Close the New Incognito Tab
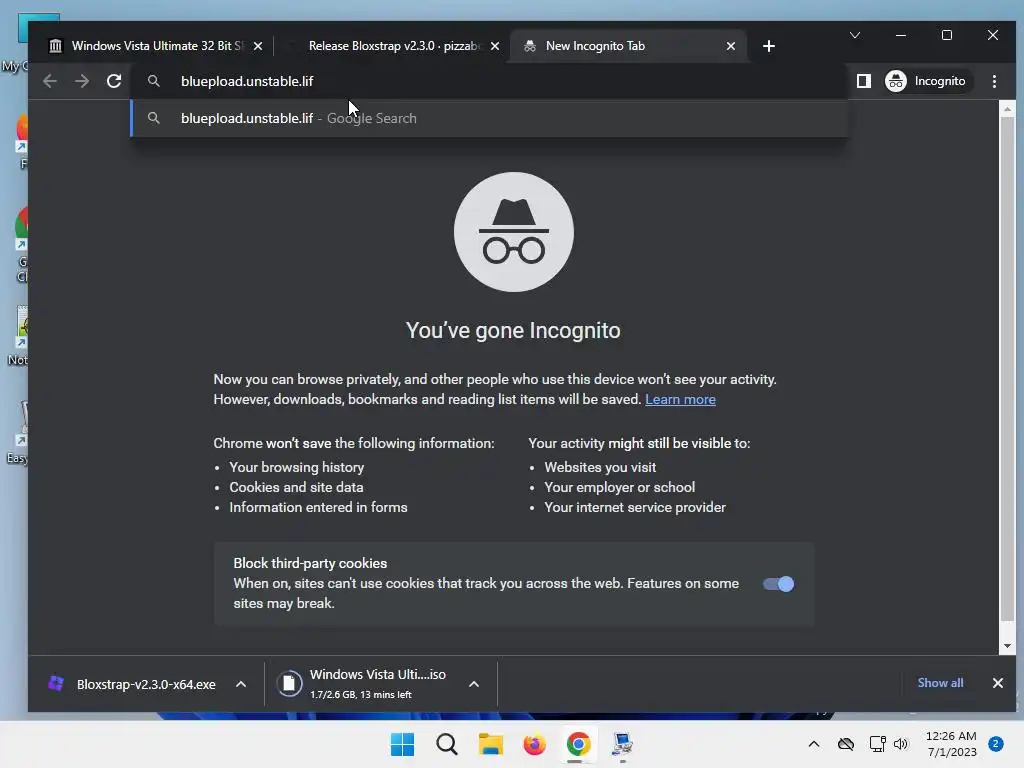 pos(731,46)
